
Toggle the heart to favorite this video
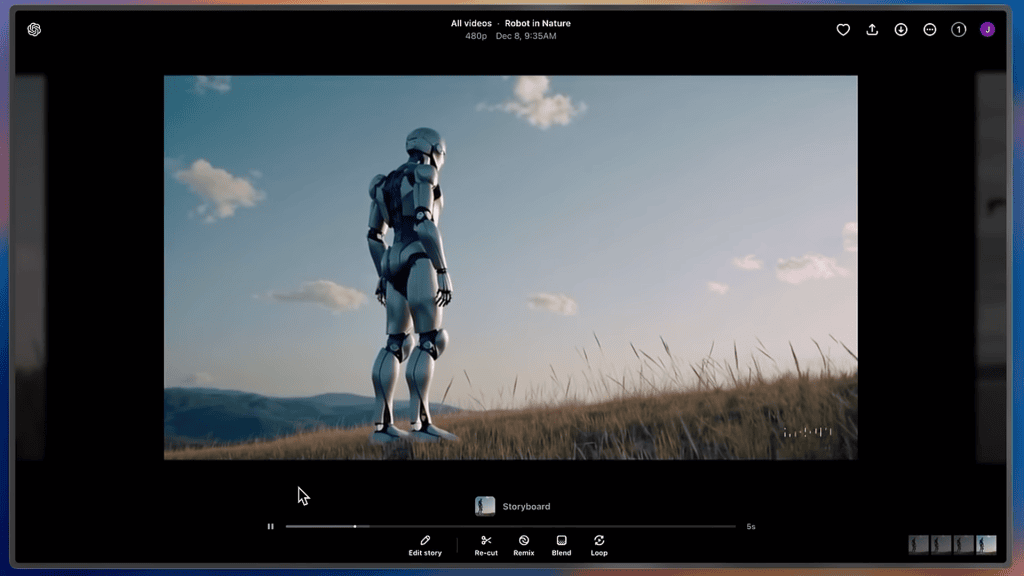843,30
